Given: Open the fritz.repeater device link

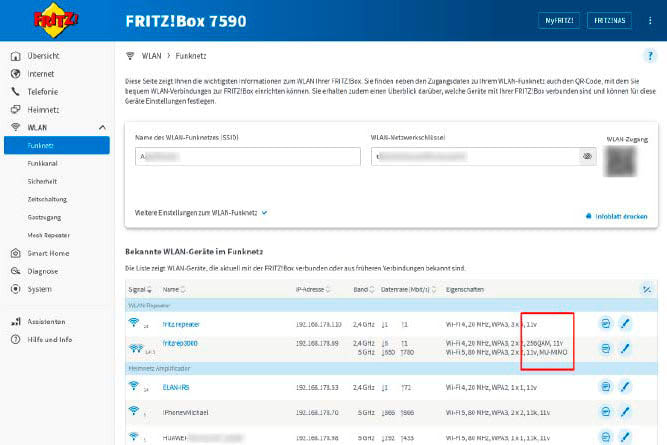Looking at the screenshot, I should pyautogui.click(x=181, y=324).
